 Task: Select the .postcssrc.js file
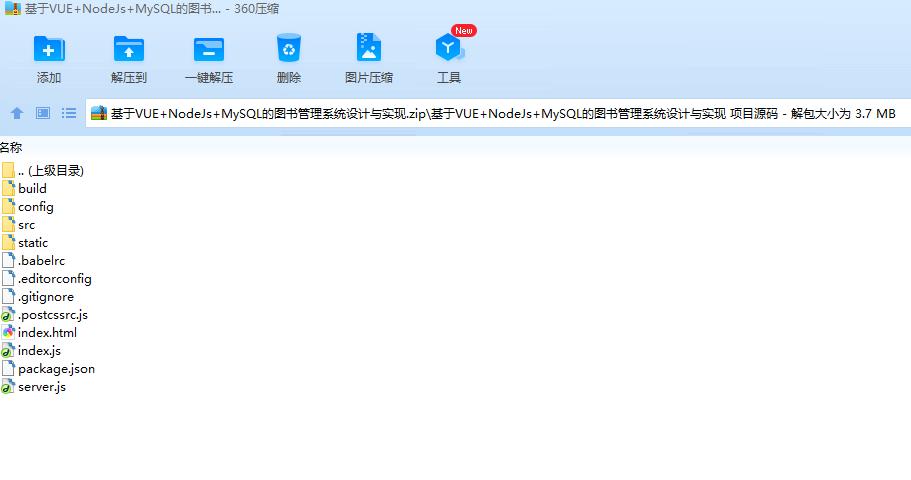(53, 314)
